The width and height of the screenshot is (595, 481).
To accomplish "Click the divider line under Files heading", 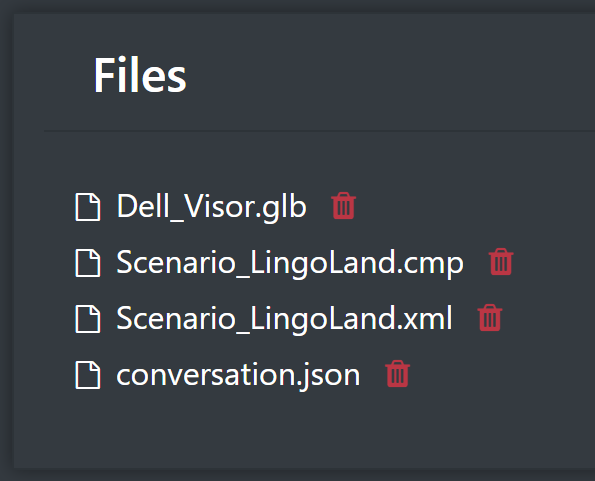I will point(320,131).
